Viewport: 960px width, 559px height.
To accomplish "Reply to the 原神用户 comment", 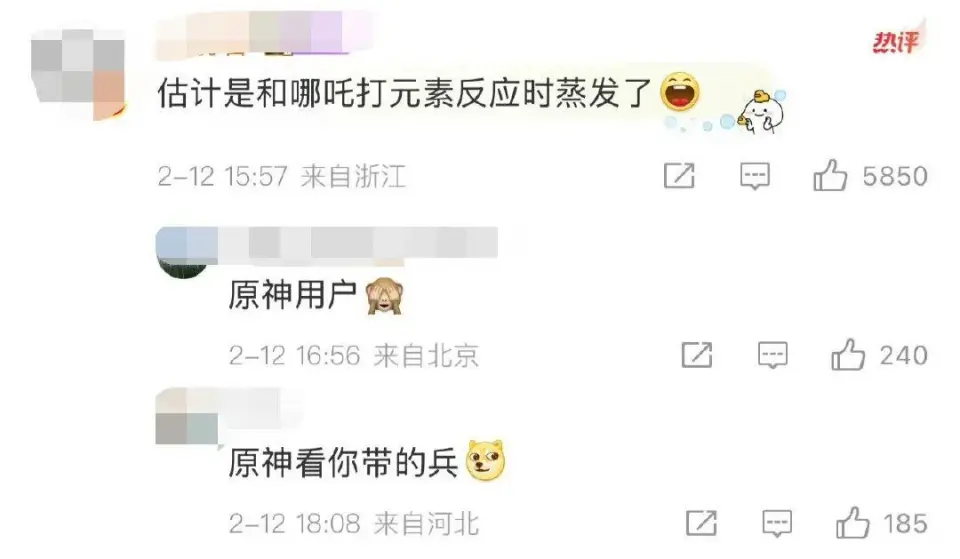I will [773, 355].
